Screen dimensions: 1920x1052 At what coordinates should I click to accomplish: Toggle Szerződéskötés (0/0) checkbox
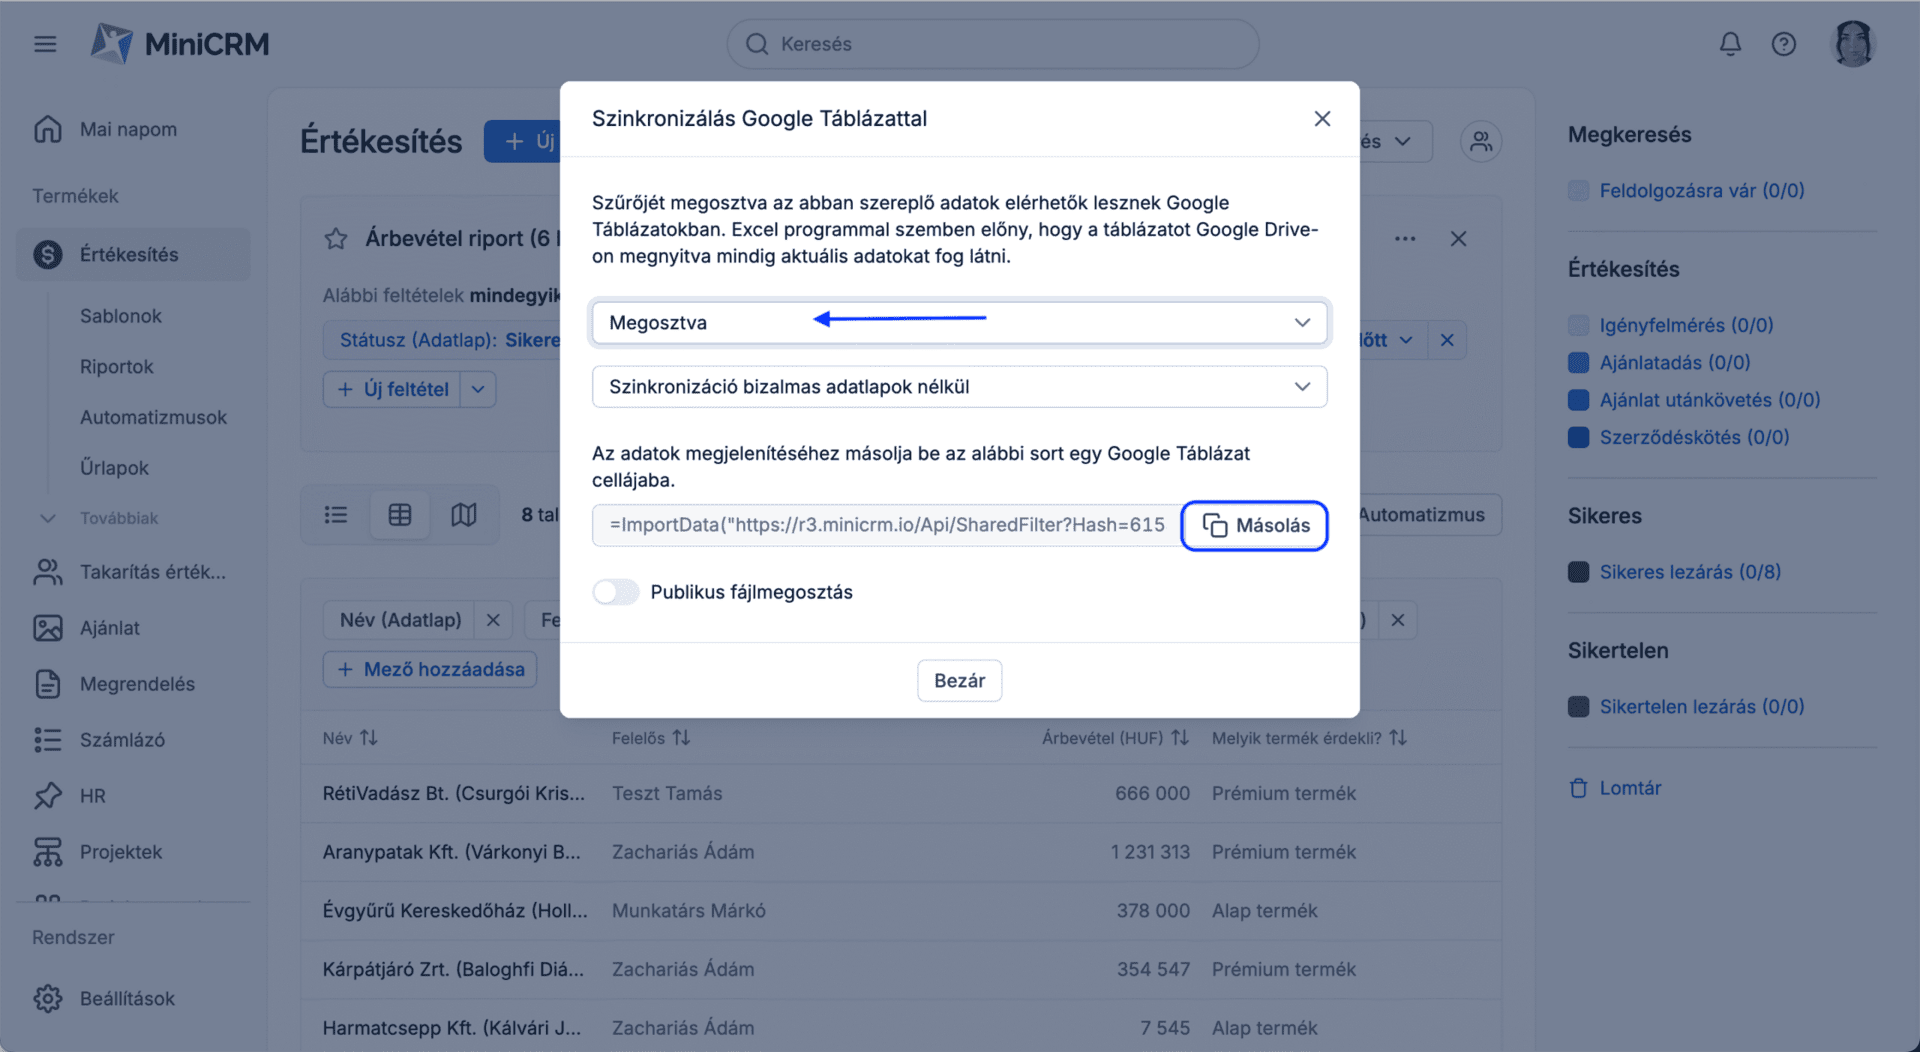[x=1578, y=438]
